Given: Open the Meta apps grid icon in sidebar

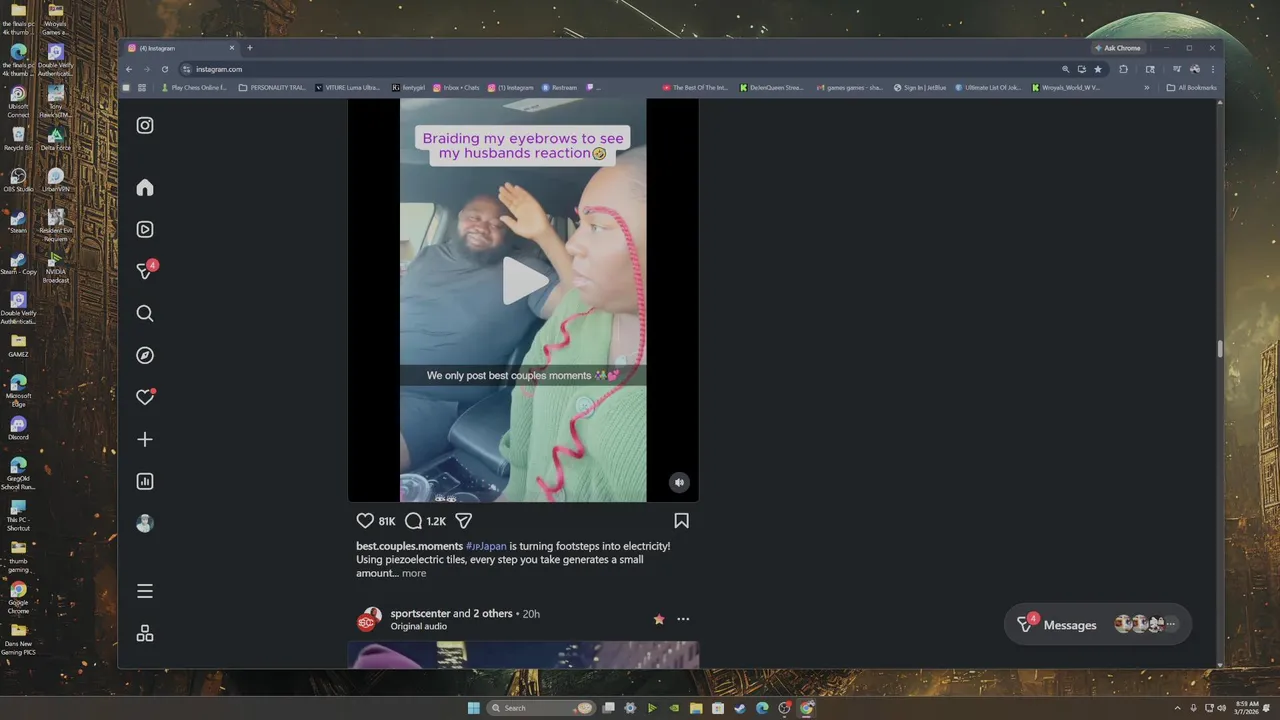Looking at the screenshot, I should (x=145, y=633).
